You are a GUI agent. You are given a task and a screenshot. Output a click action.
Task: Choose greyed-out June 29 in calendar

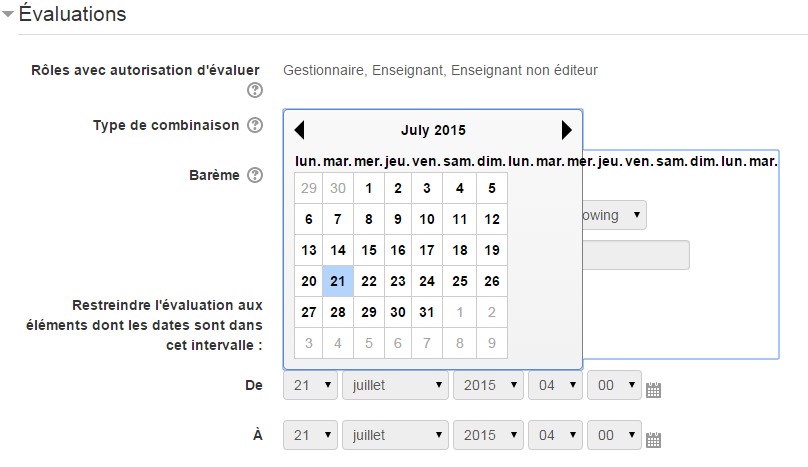(309, 188)
